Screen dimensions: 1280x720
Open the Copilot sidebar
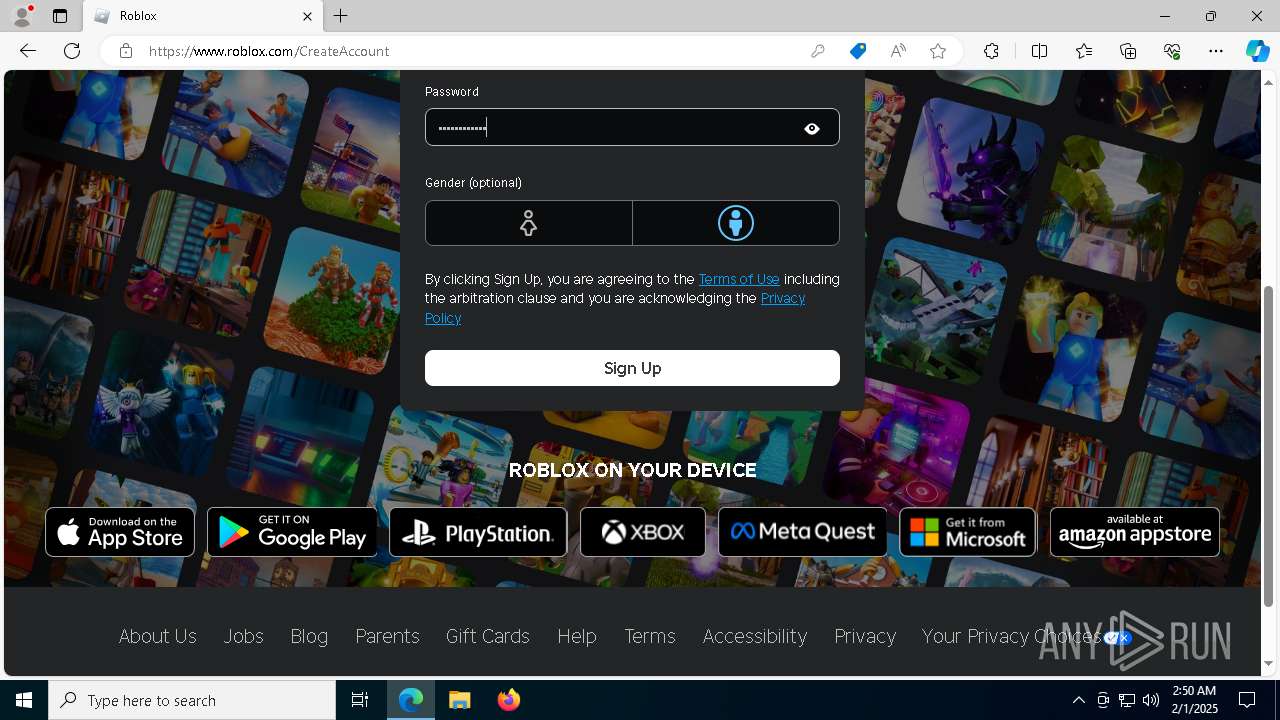(1257, 51)
